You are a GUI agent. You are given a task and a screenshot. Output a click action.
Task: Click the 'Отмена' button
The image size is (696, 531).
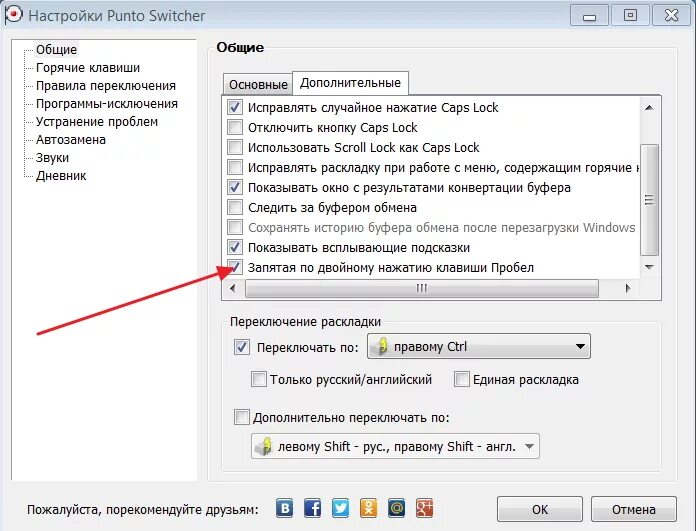(x=634, y=509)
